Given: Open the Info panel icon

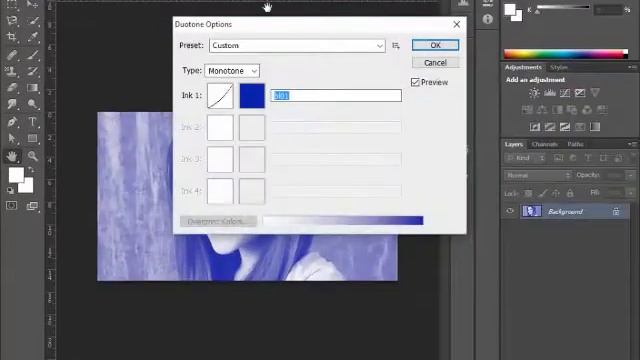Looking at the screenshot, I should pyautogui.click(x=487, y=19).
